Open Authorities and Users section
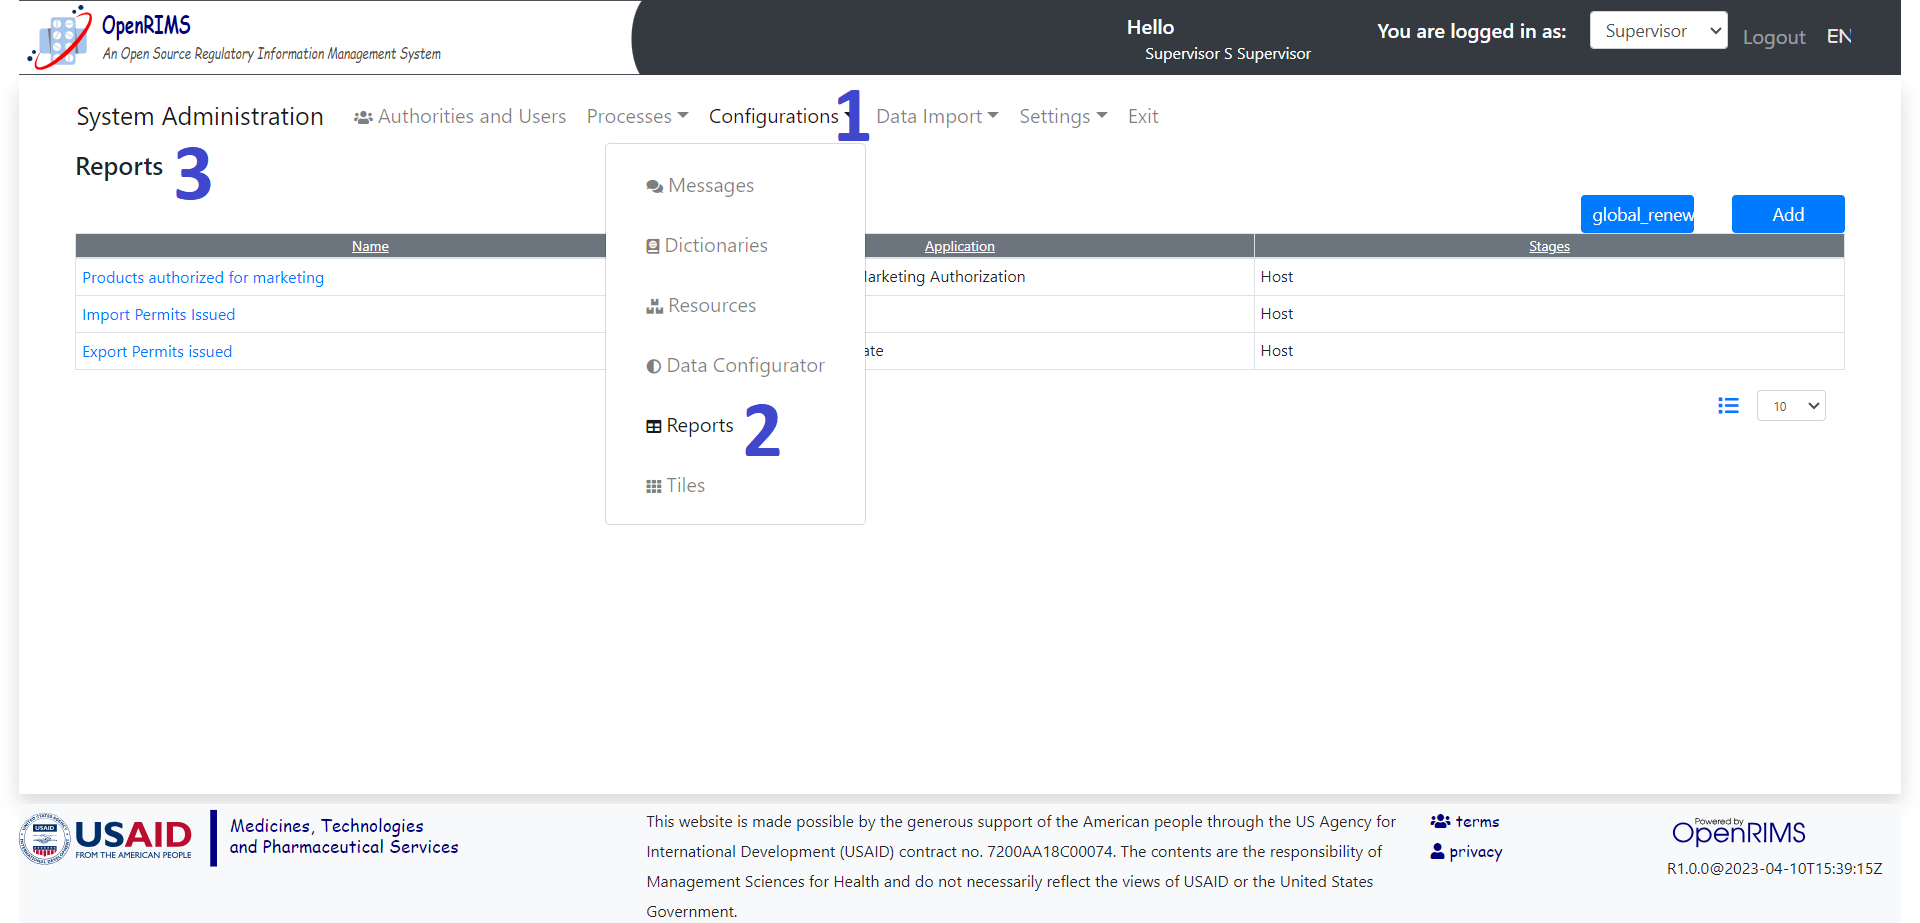The width and height of the screenshot is (1920, 923). click(460, 117)
